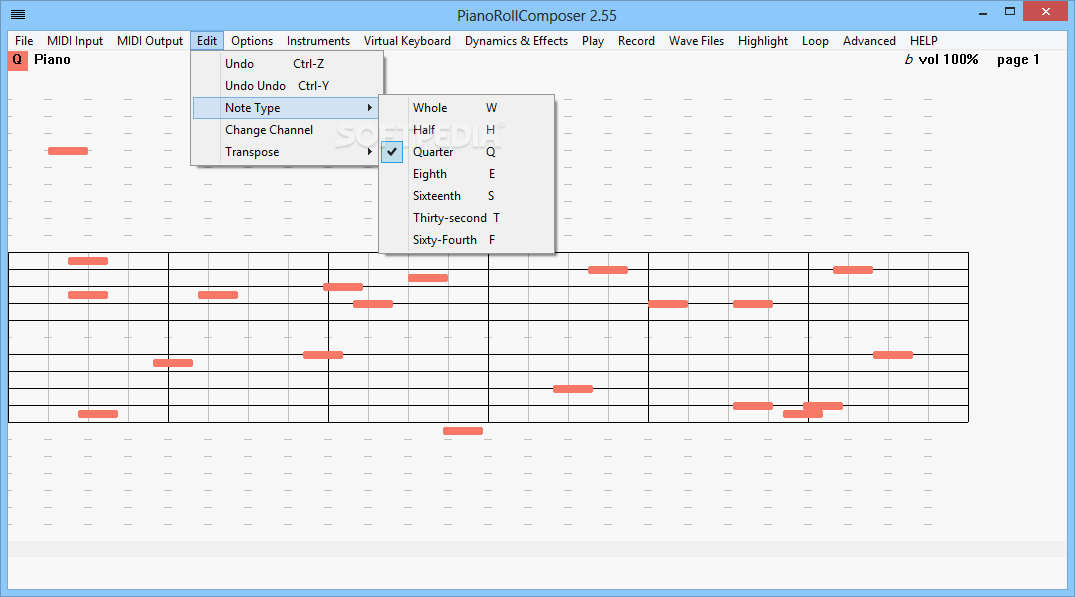1075x597 pixels.
Task: Click the vol 100% indicator
Action: point(948,60)
